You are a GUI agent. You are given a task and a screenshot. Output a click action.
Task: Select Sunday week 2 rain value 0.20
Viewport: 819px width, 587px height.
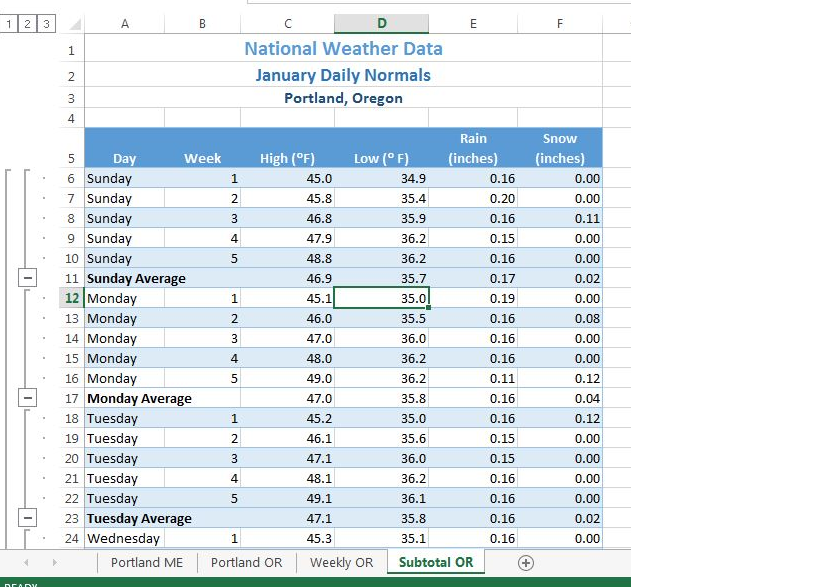[x=473, y=198]
